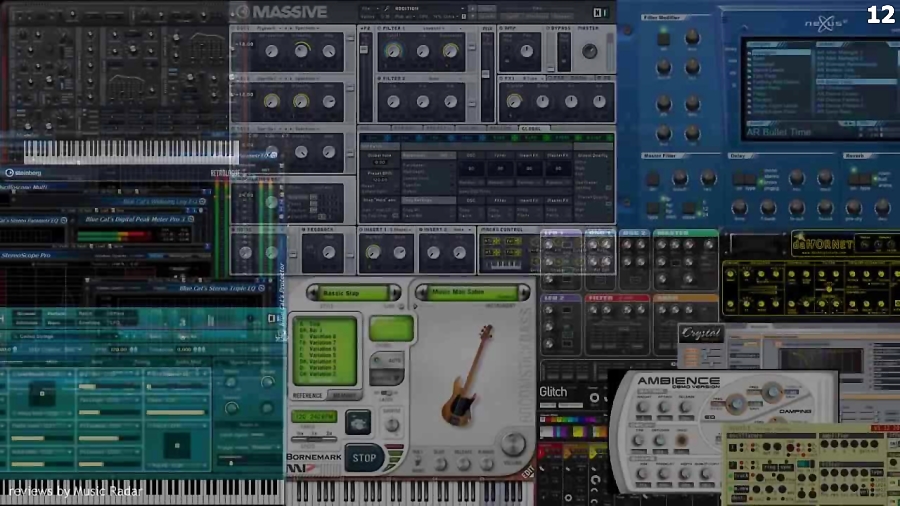Switch to REFERENCE tab in Broomstick Bass
Viewport: 900px width, 506px height.
tap(307, 396)
